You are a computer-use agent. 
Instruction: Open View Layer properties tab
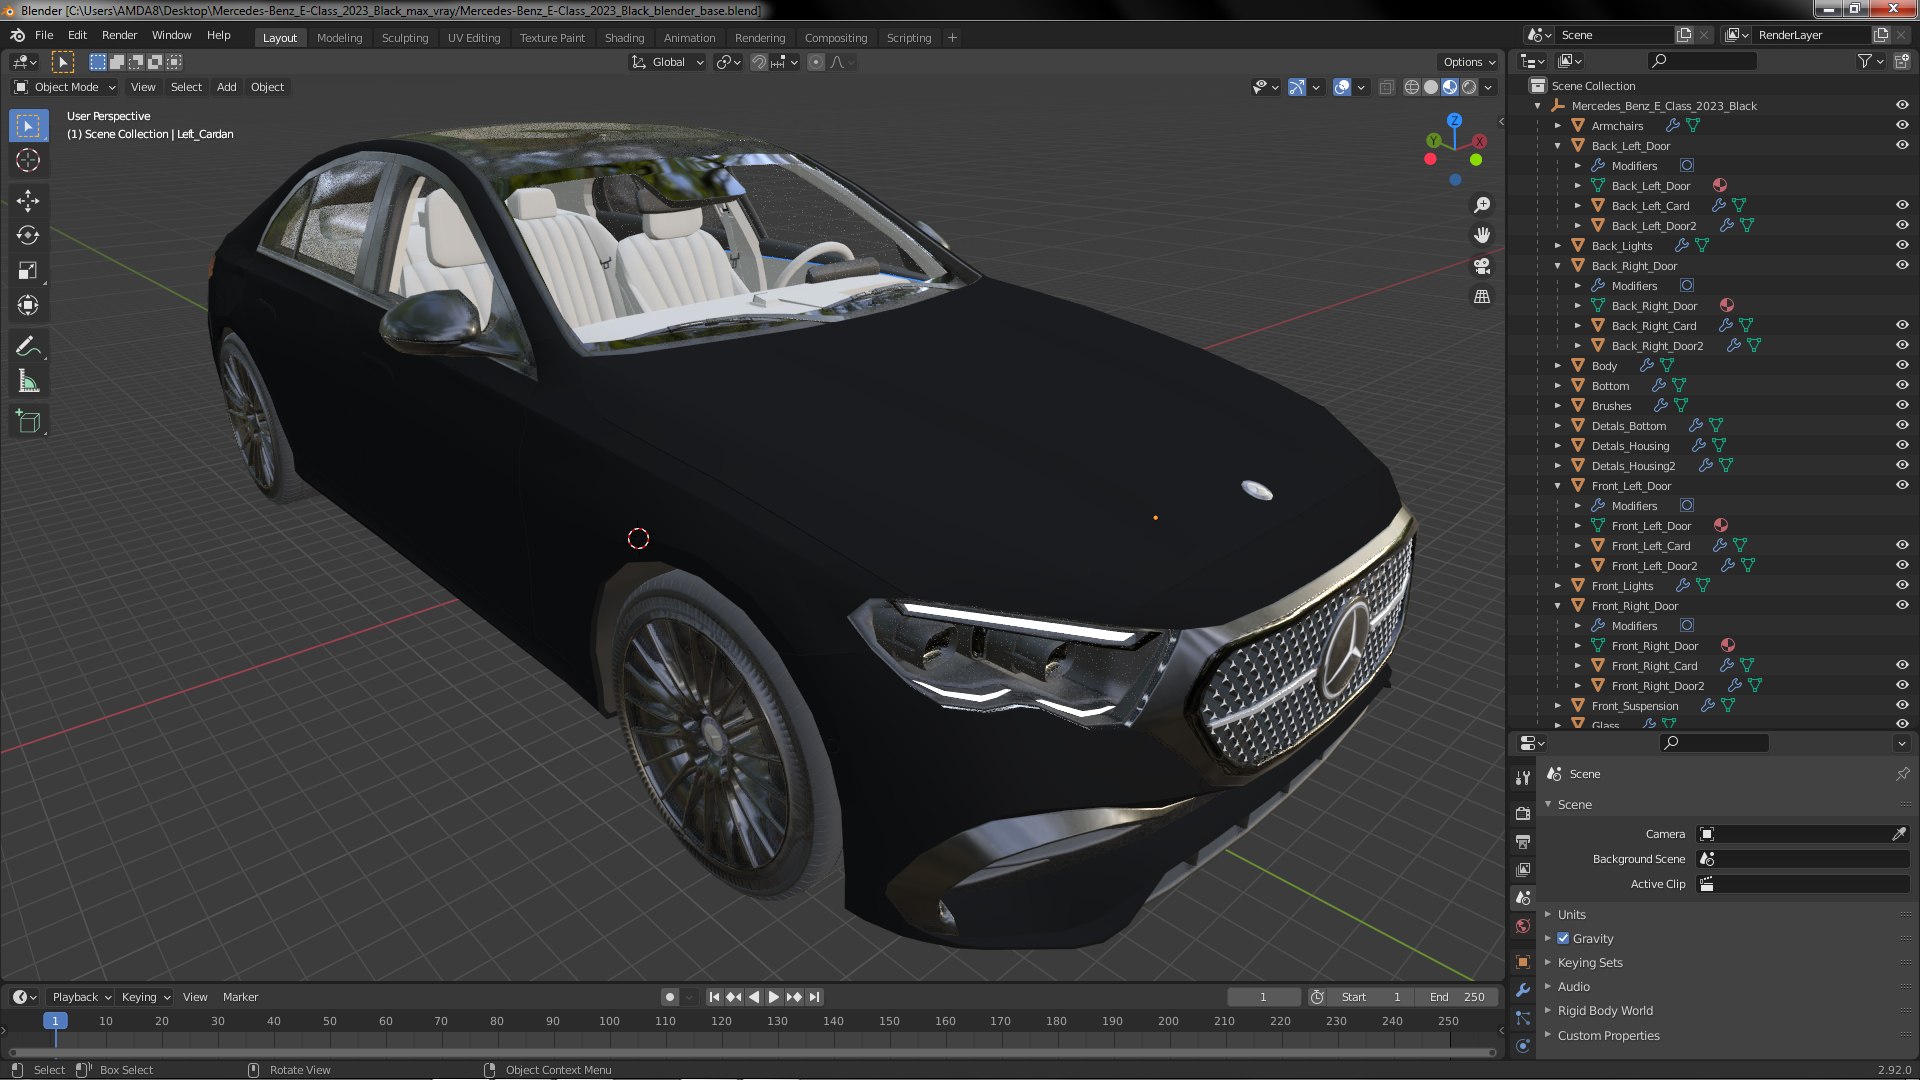point(1523,869)
